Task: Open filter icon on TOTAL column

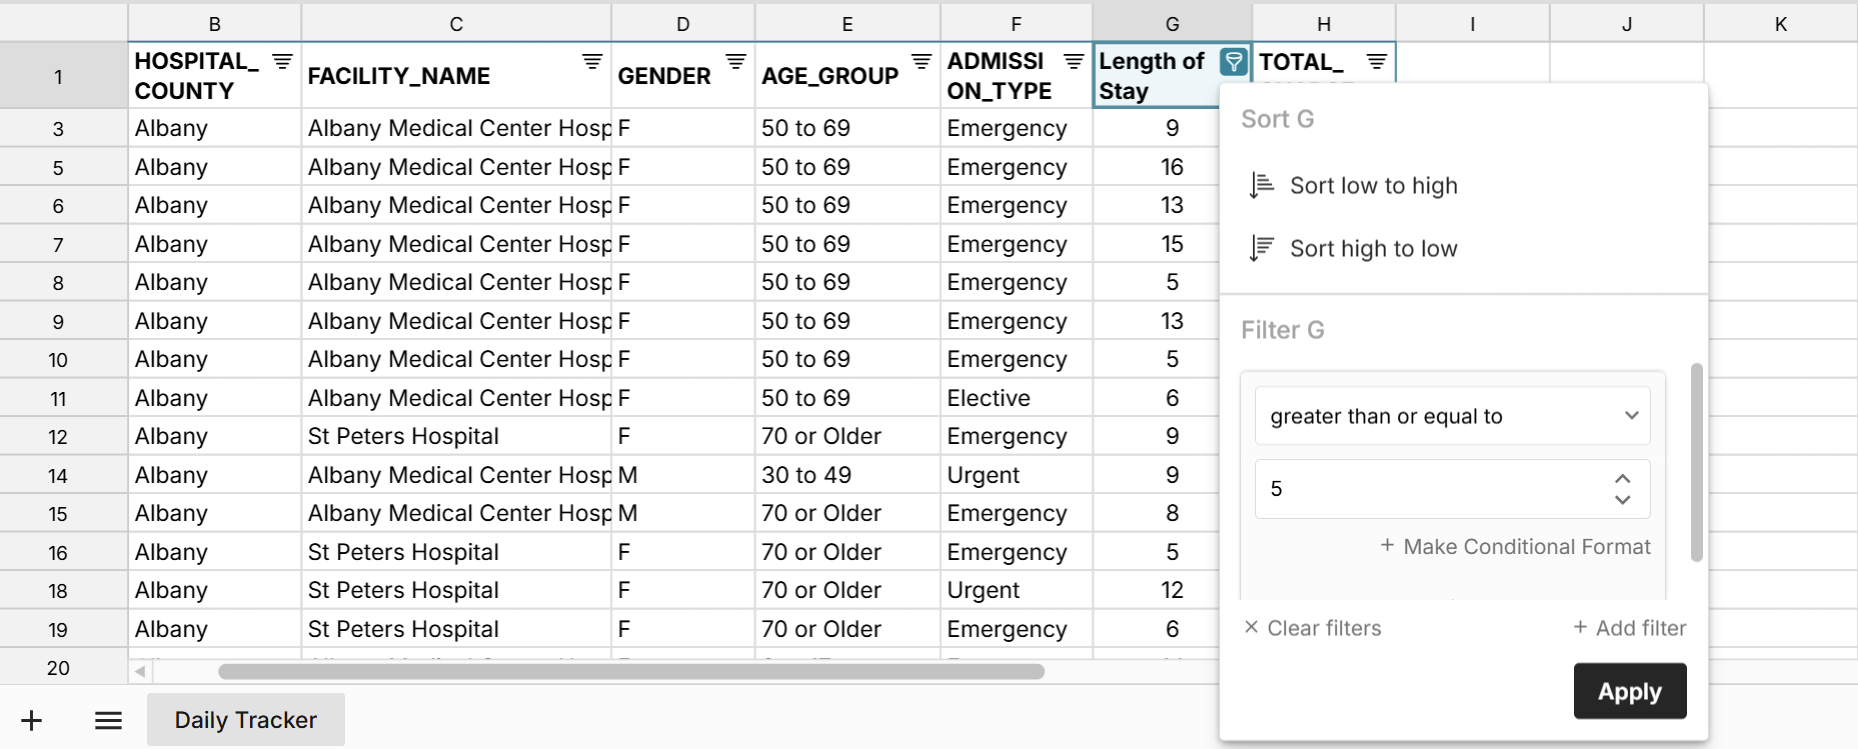Action: (1376, 62)
